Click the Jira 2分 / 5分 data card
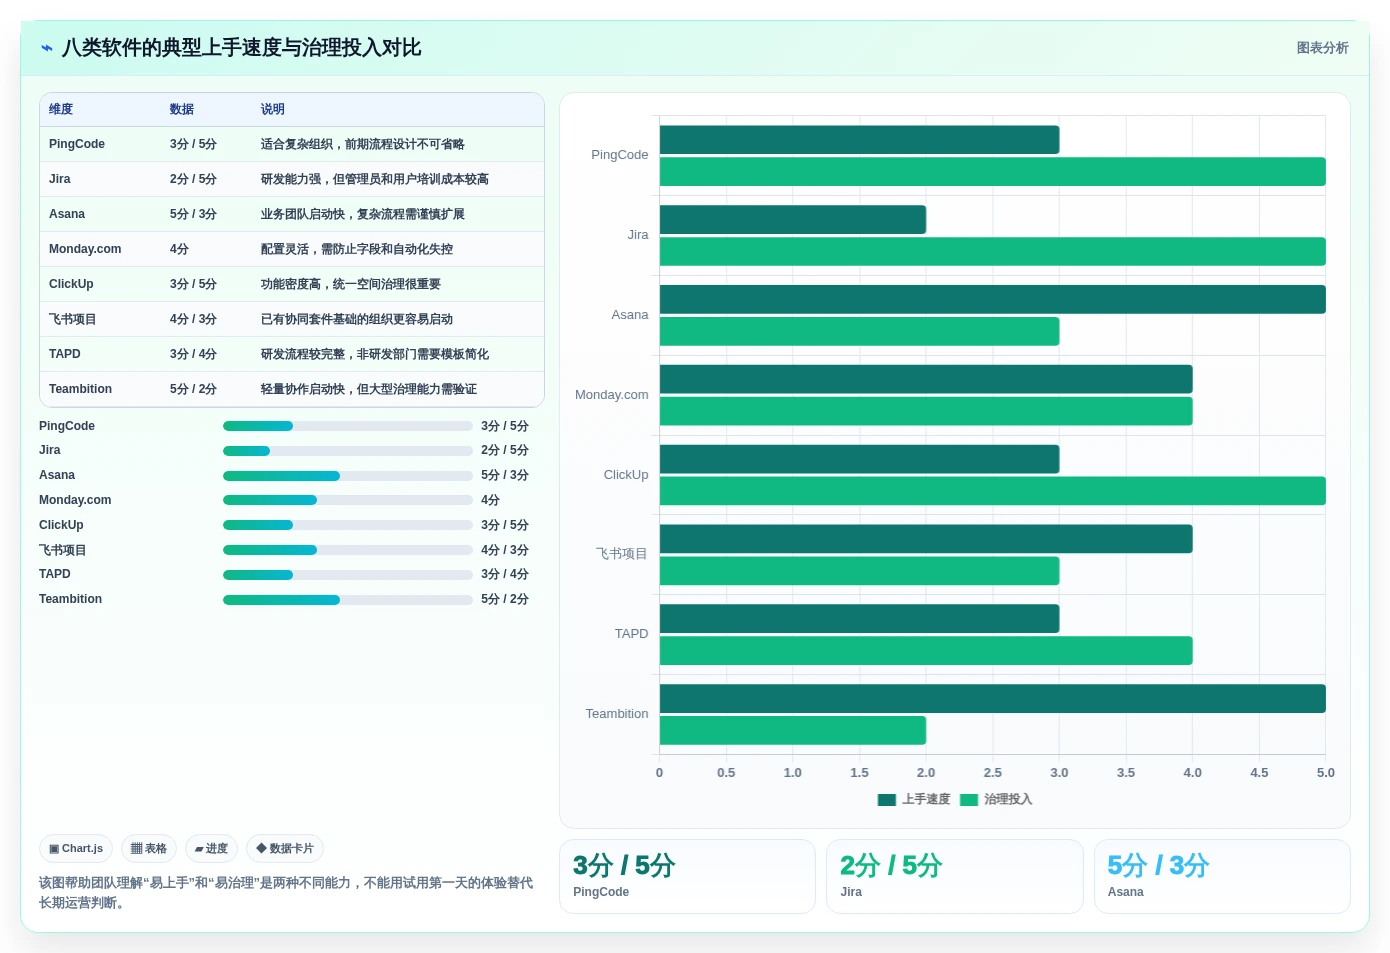This screenshot has height=953, width=1390. click(955, 876)
